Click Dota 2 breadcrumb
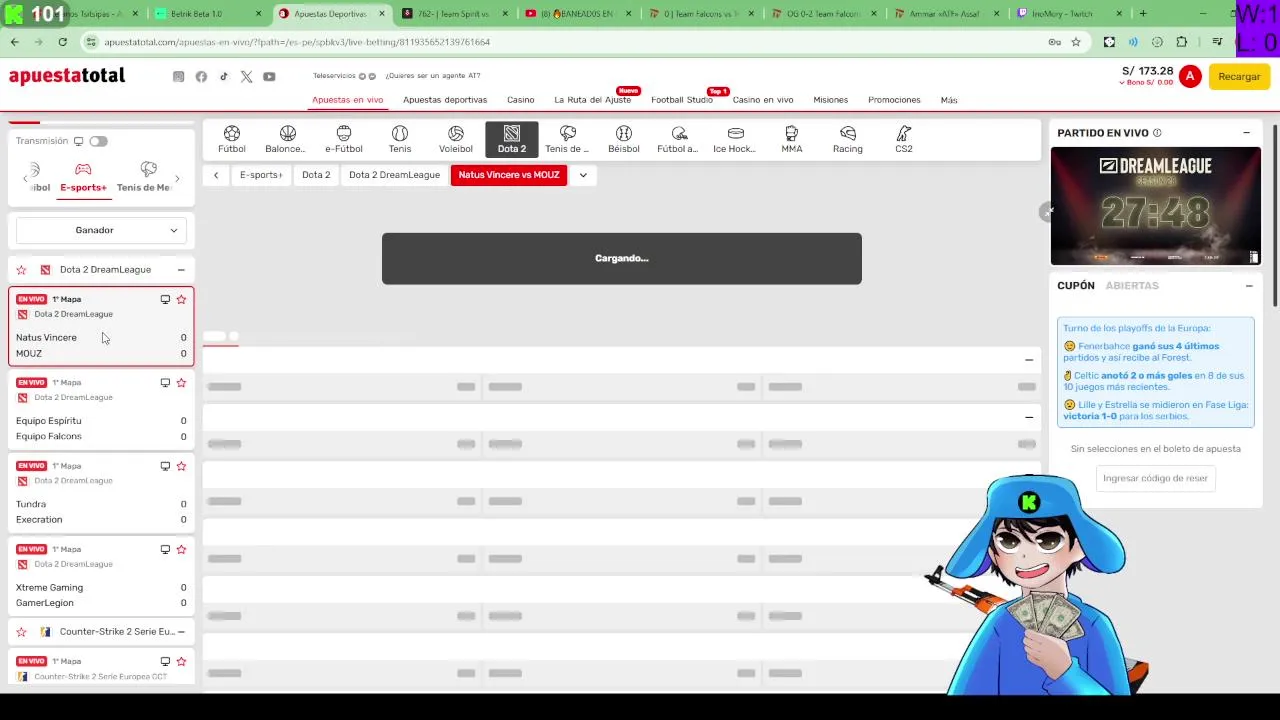This screenshot has height=720, width=1280. 316,175
